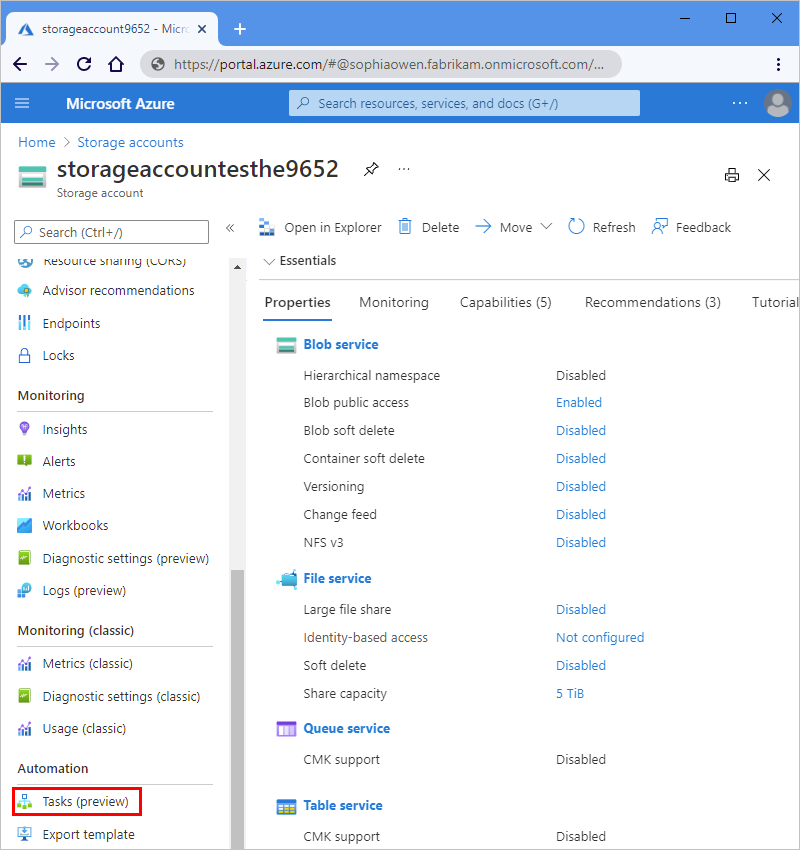Image resolution: width=800 pixels, height=850 pixels.
Task: Open Diagnostic settings (preview)
Action: pyautogui.click(x=126, y=558)
